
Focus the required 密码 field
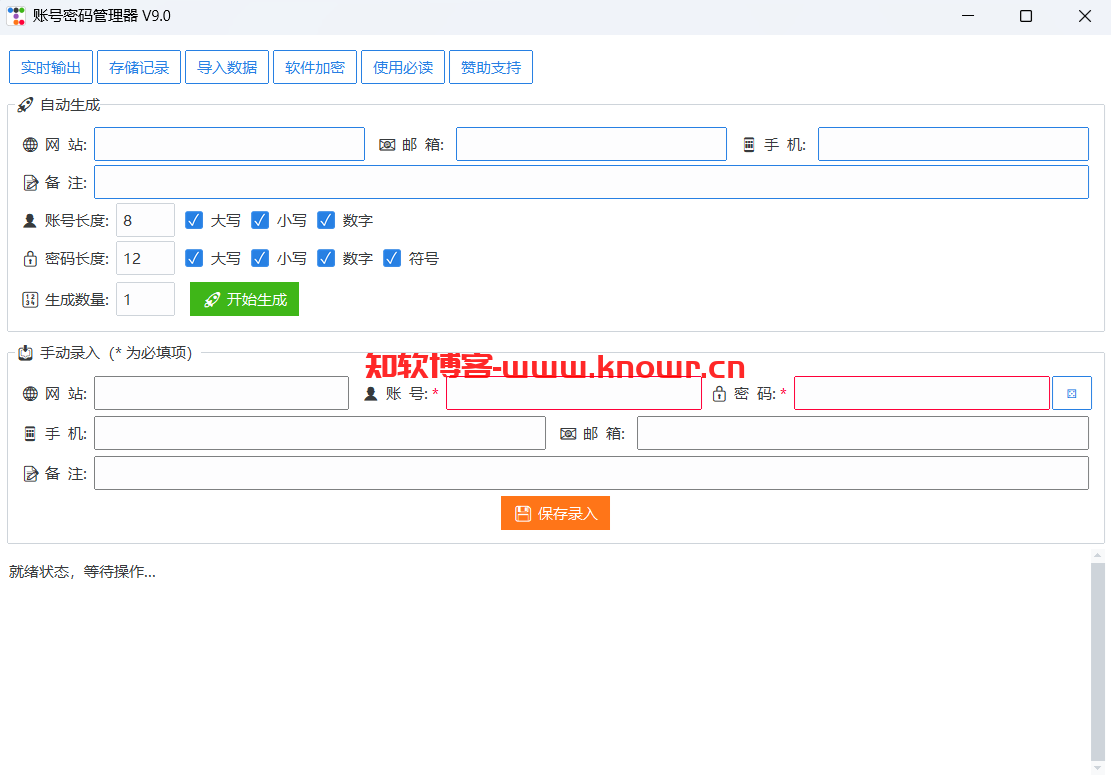(922, 393)
